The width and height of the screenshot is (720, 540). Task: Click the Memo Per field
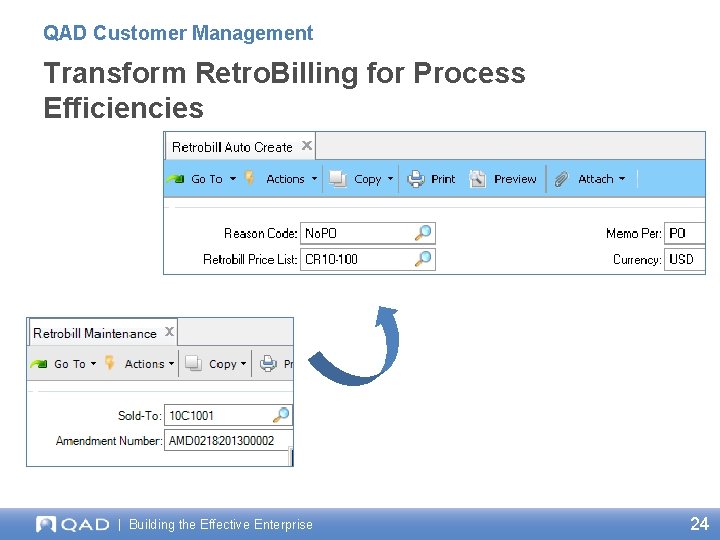(x=685, y=233)
